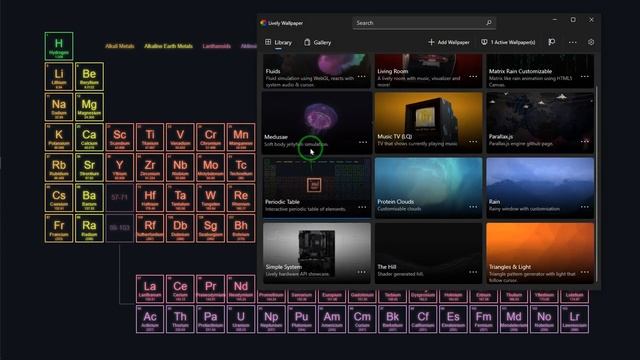Image resolution: width=640 pixels, height=360 pixels.
Task: Select the Parallax.js wallpaper thumbnail
Action: click(540, 122)
